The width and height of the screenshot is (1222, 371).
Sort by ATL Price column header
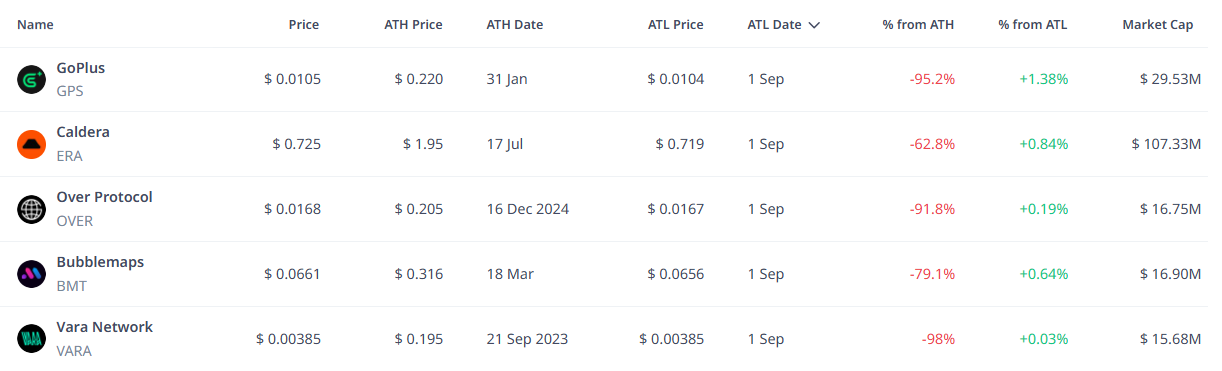676,24
